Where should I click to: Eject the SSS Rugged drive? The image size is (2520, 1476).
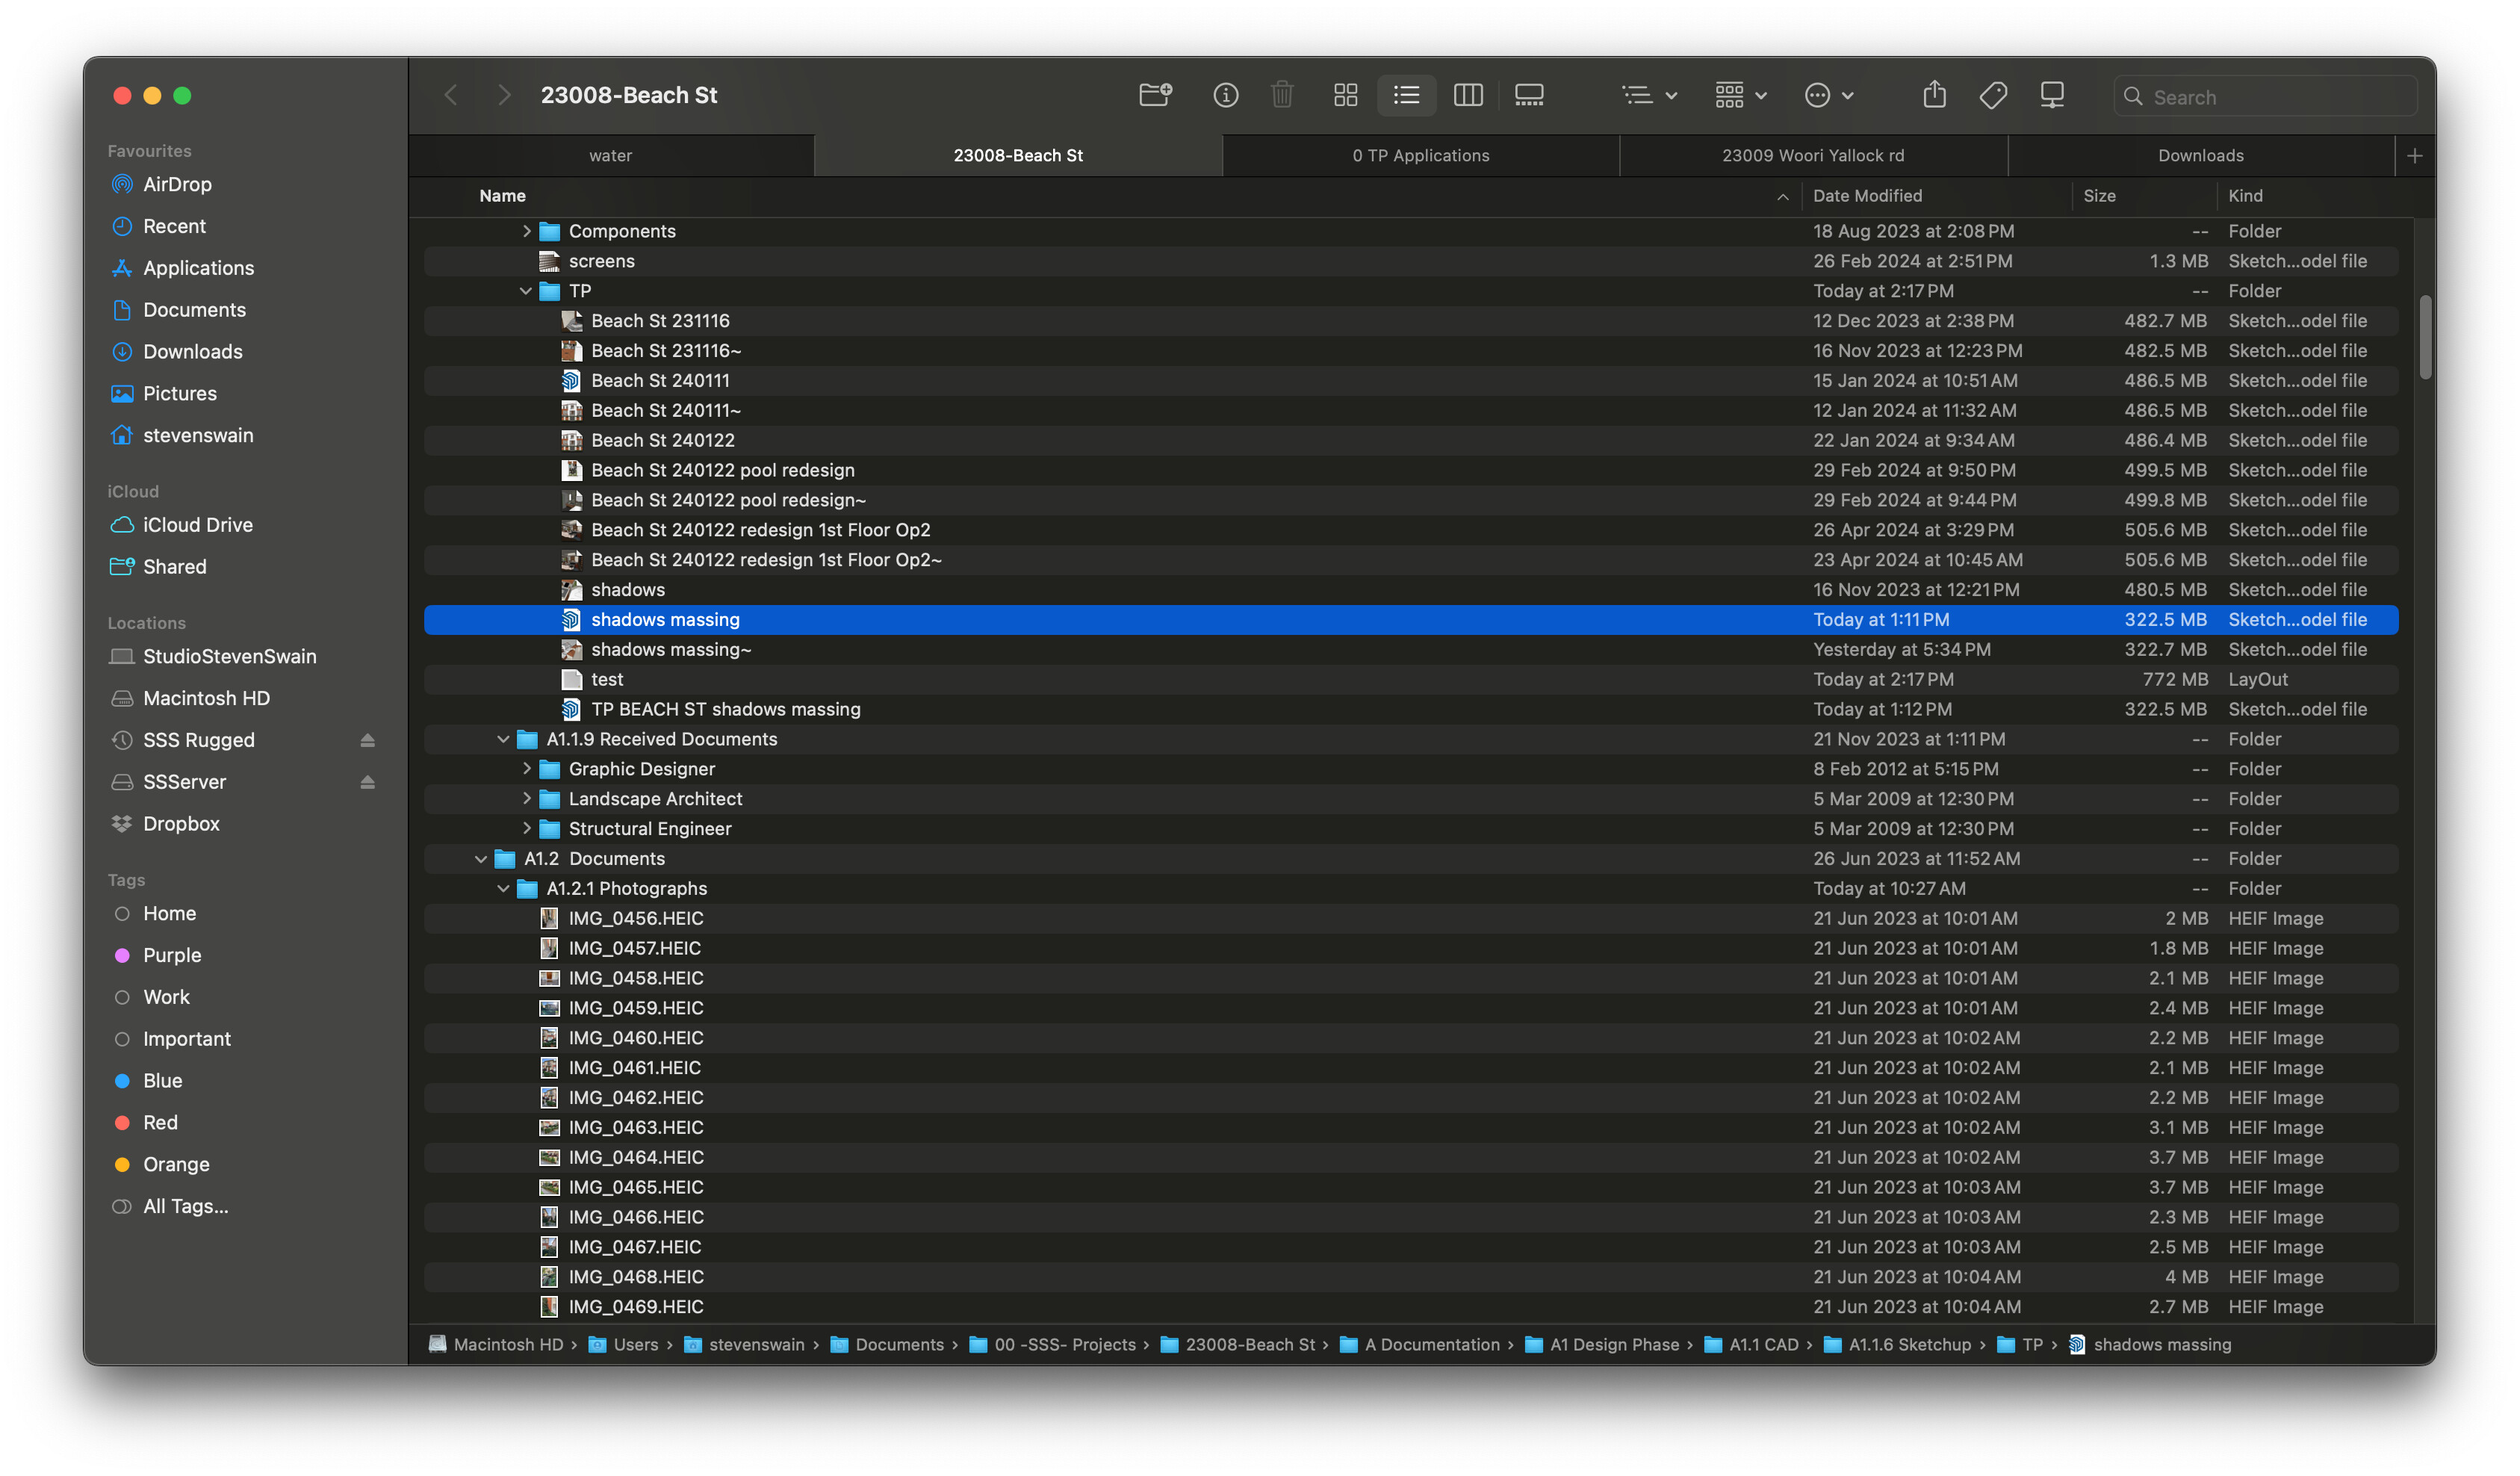click(x=367, y=740)
